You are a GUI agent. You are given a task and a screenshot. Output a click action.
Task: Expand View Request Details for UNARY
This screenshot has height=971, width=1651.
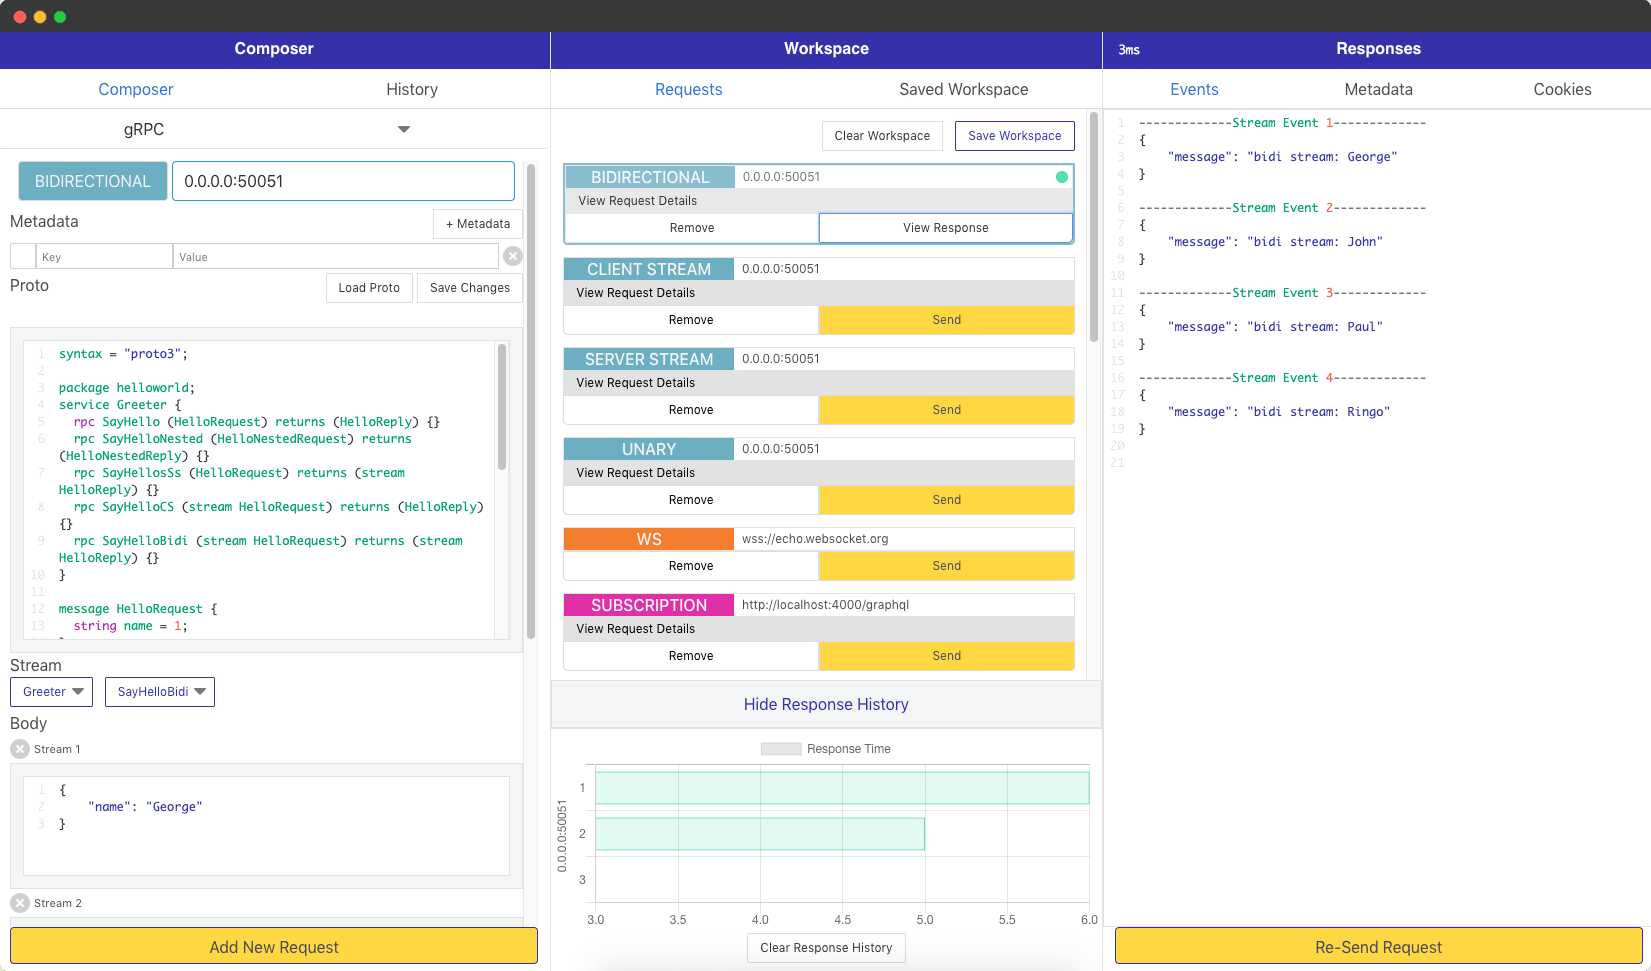click(x=819, y=473)
